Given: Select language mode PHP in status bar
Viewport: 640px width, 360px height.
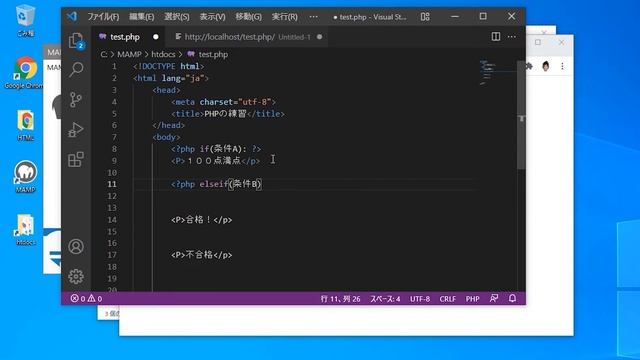Looking at the screenshot, I should click(x=472, y=299).
